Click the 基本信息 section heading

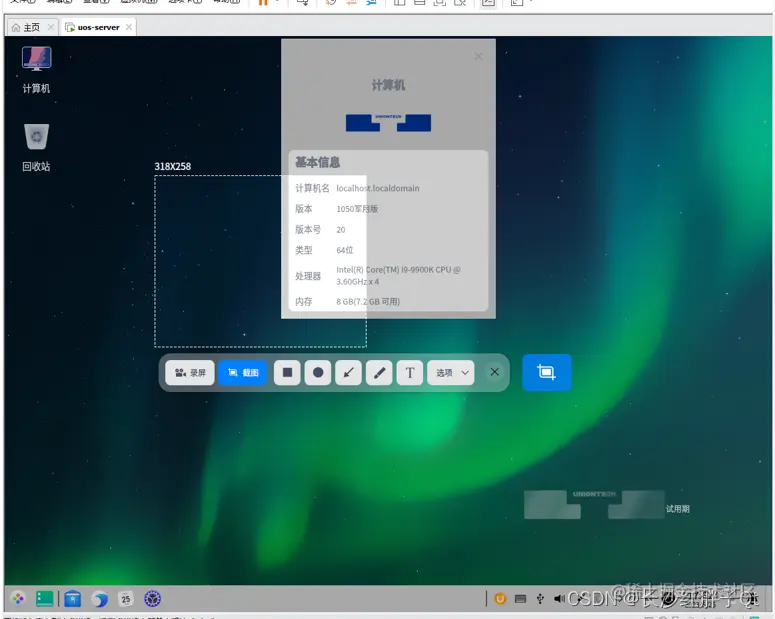(317, 162)
